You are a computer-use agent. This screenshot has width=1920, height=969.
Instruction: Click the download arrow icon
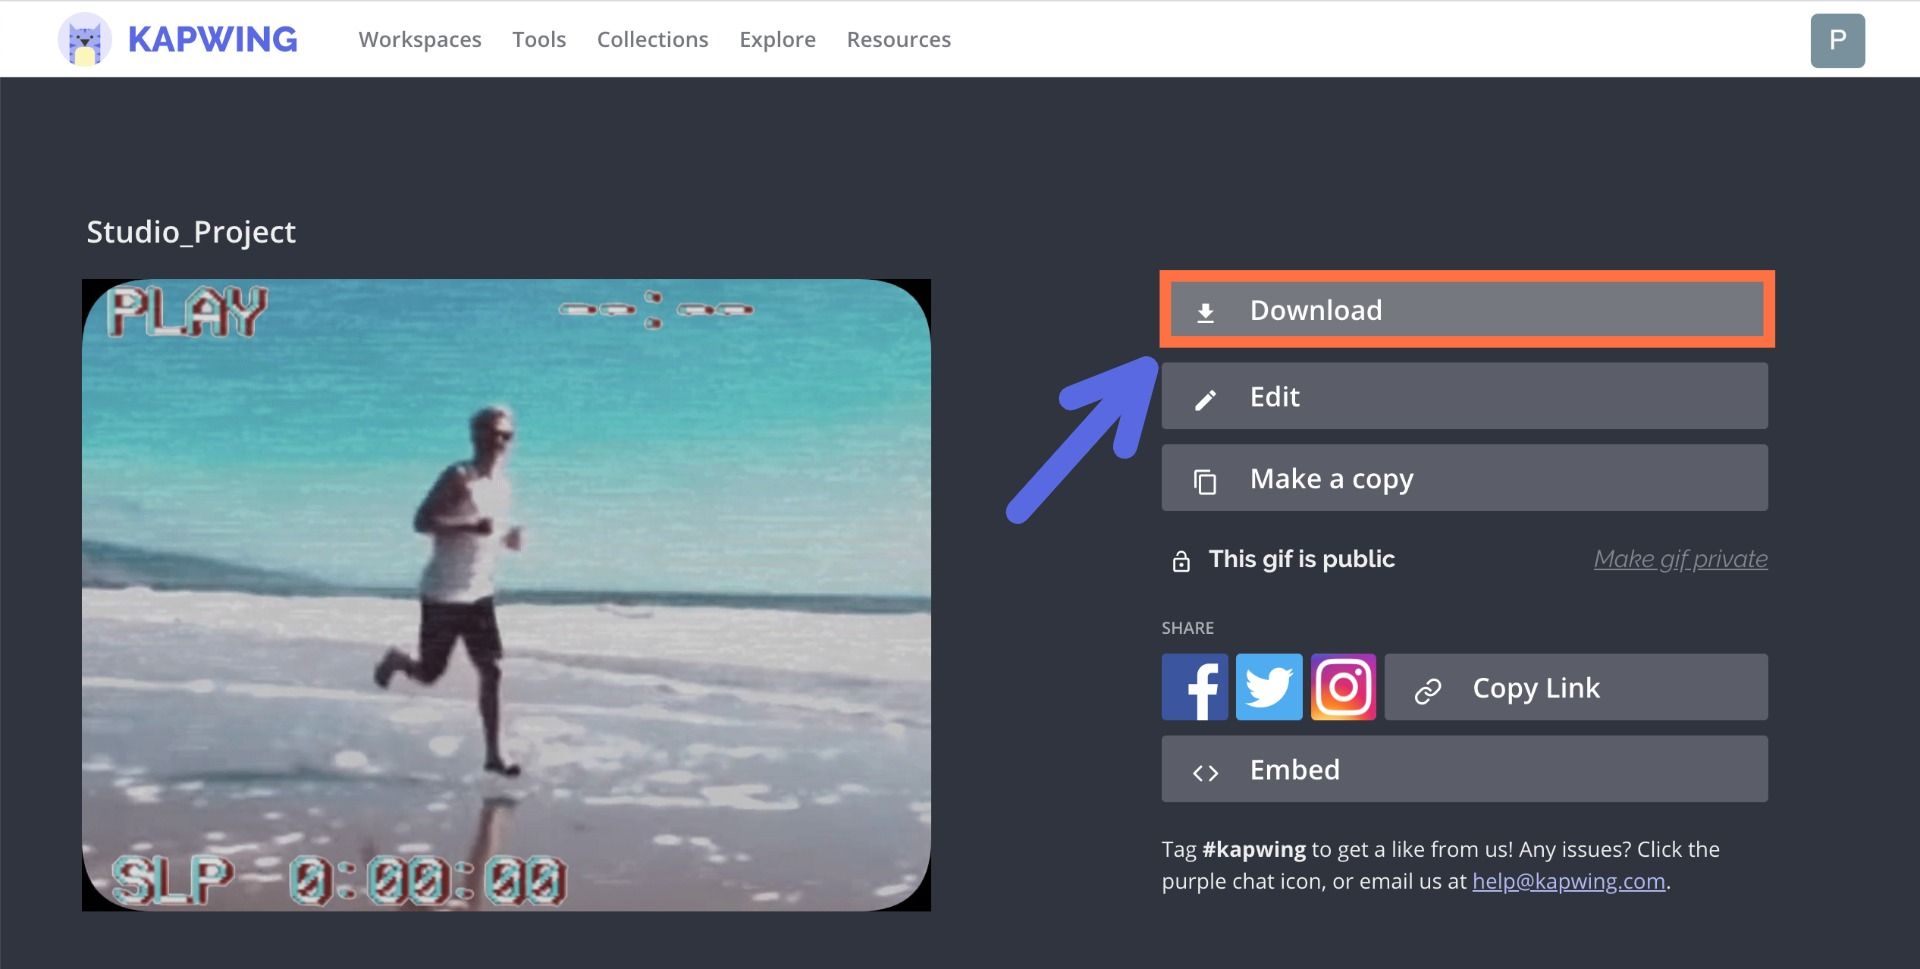1206,312
